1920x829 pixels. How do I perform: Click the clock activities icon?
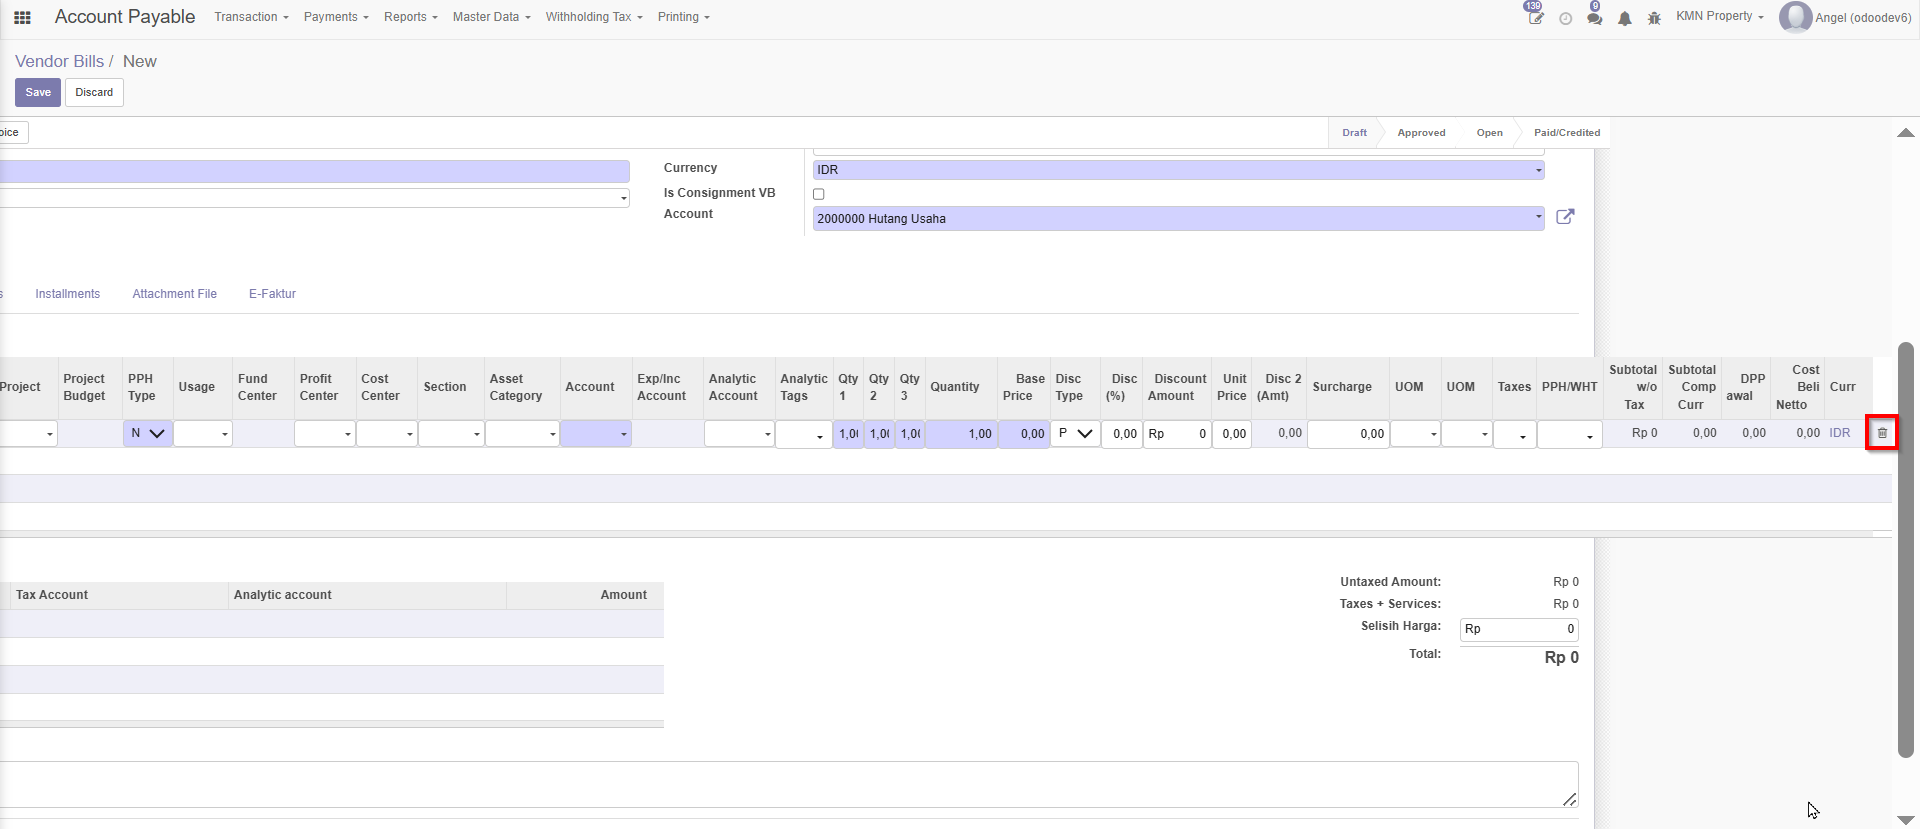pyautogui.click(x=1566, y=18)
